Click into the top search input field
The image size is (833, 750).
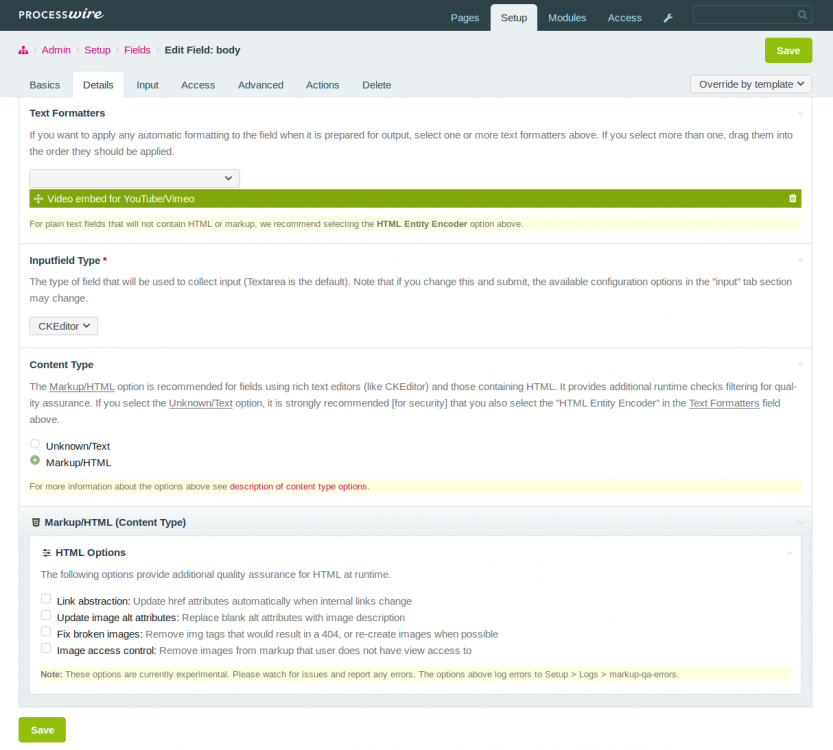point(745,15)
